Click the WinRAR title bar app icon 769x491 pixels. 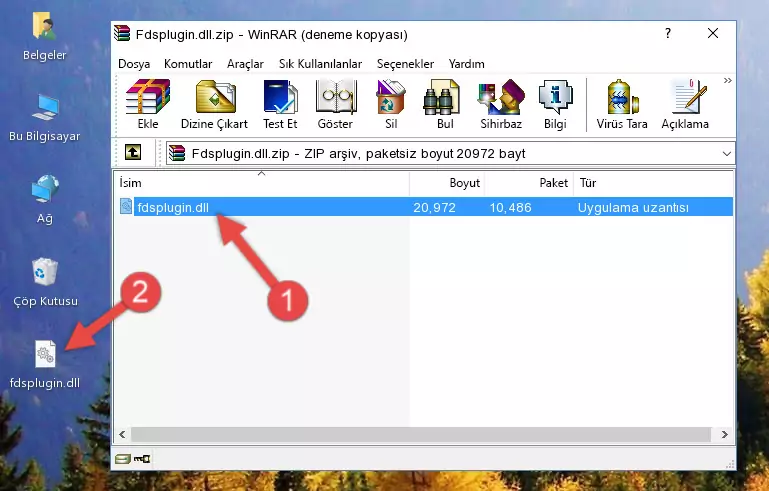point(122,33)
